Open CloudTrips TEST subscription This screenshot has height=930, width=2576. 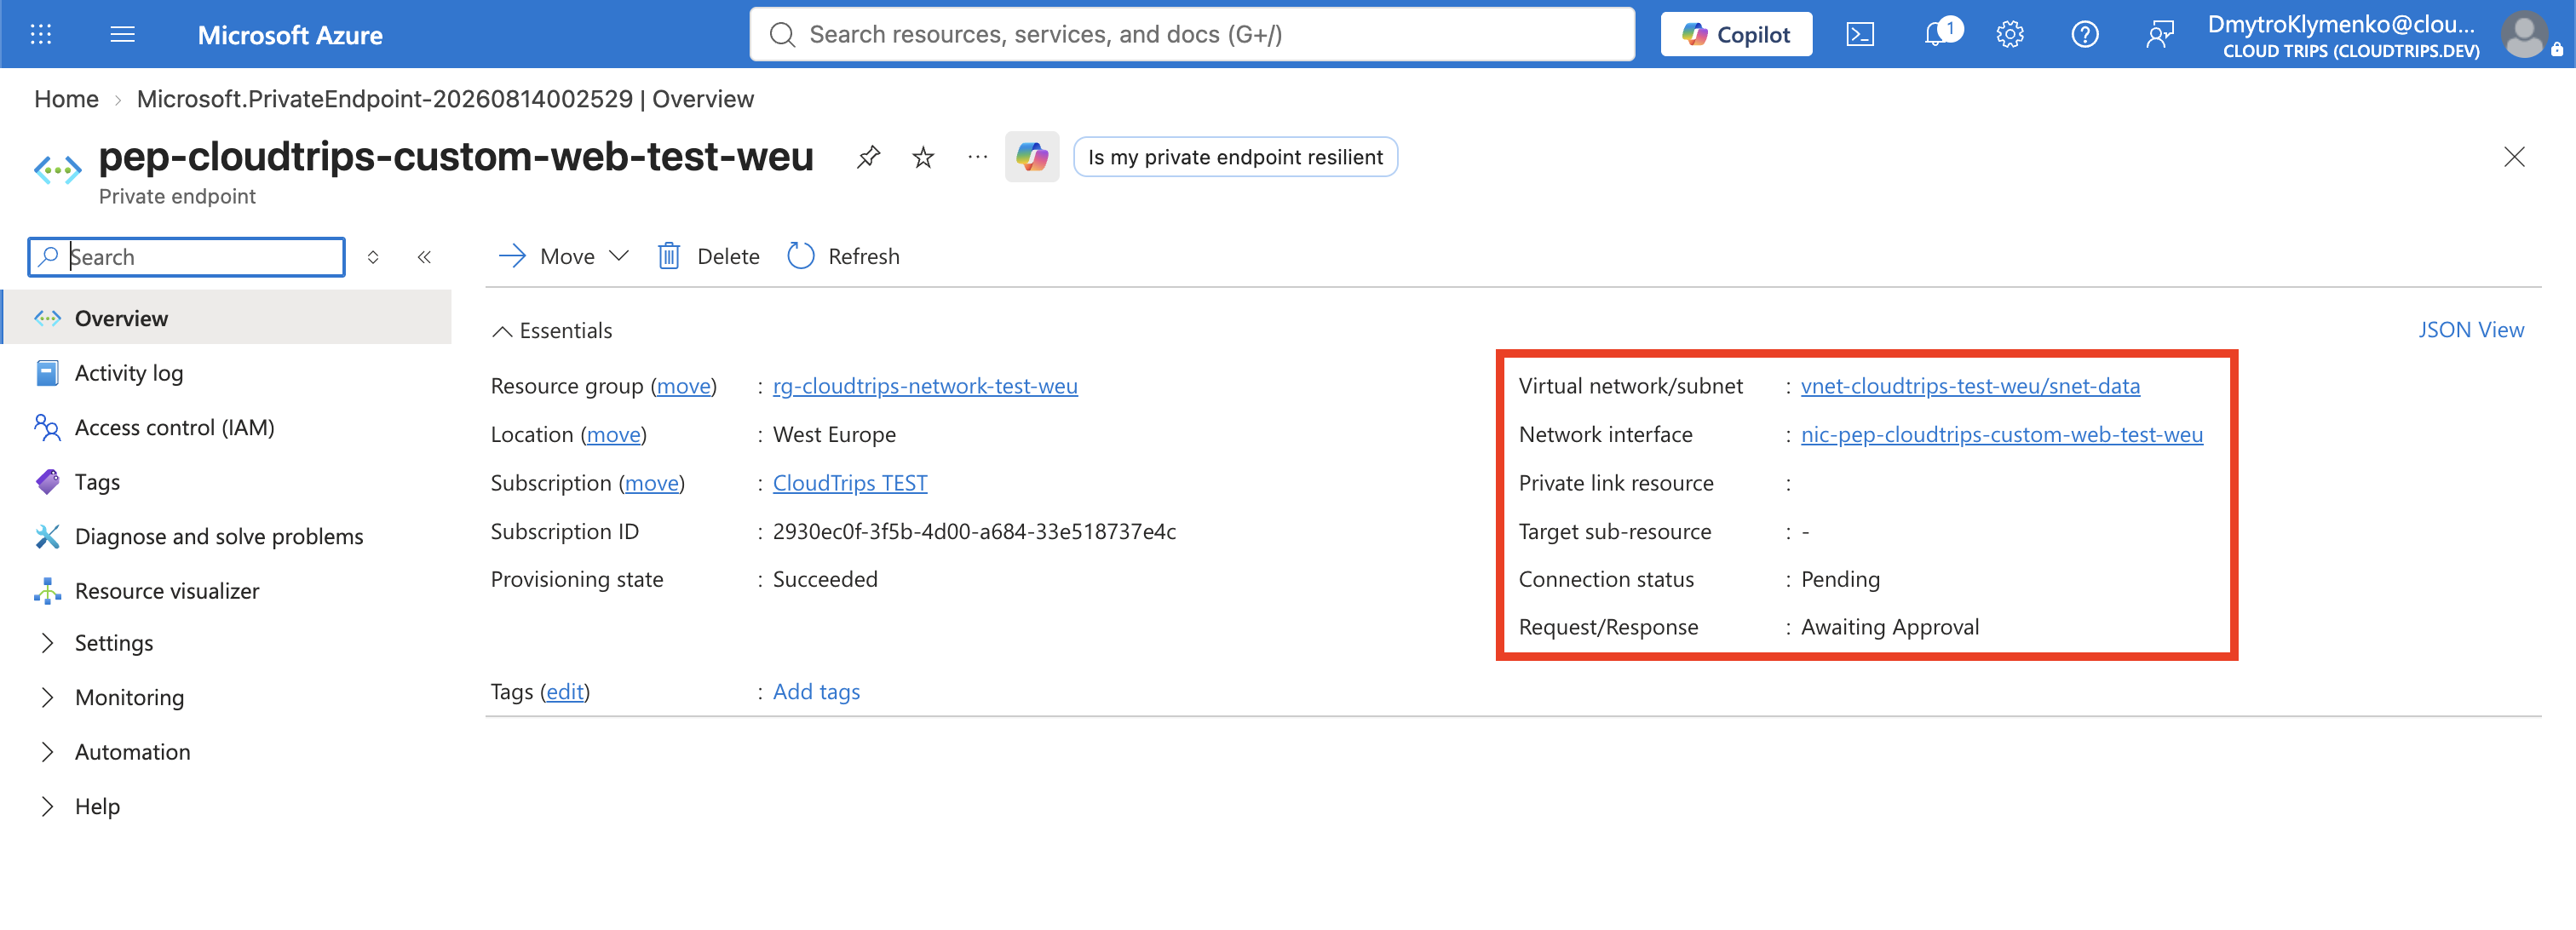(x=850, y=483)
